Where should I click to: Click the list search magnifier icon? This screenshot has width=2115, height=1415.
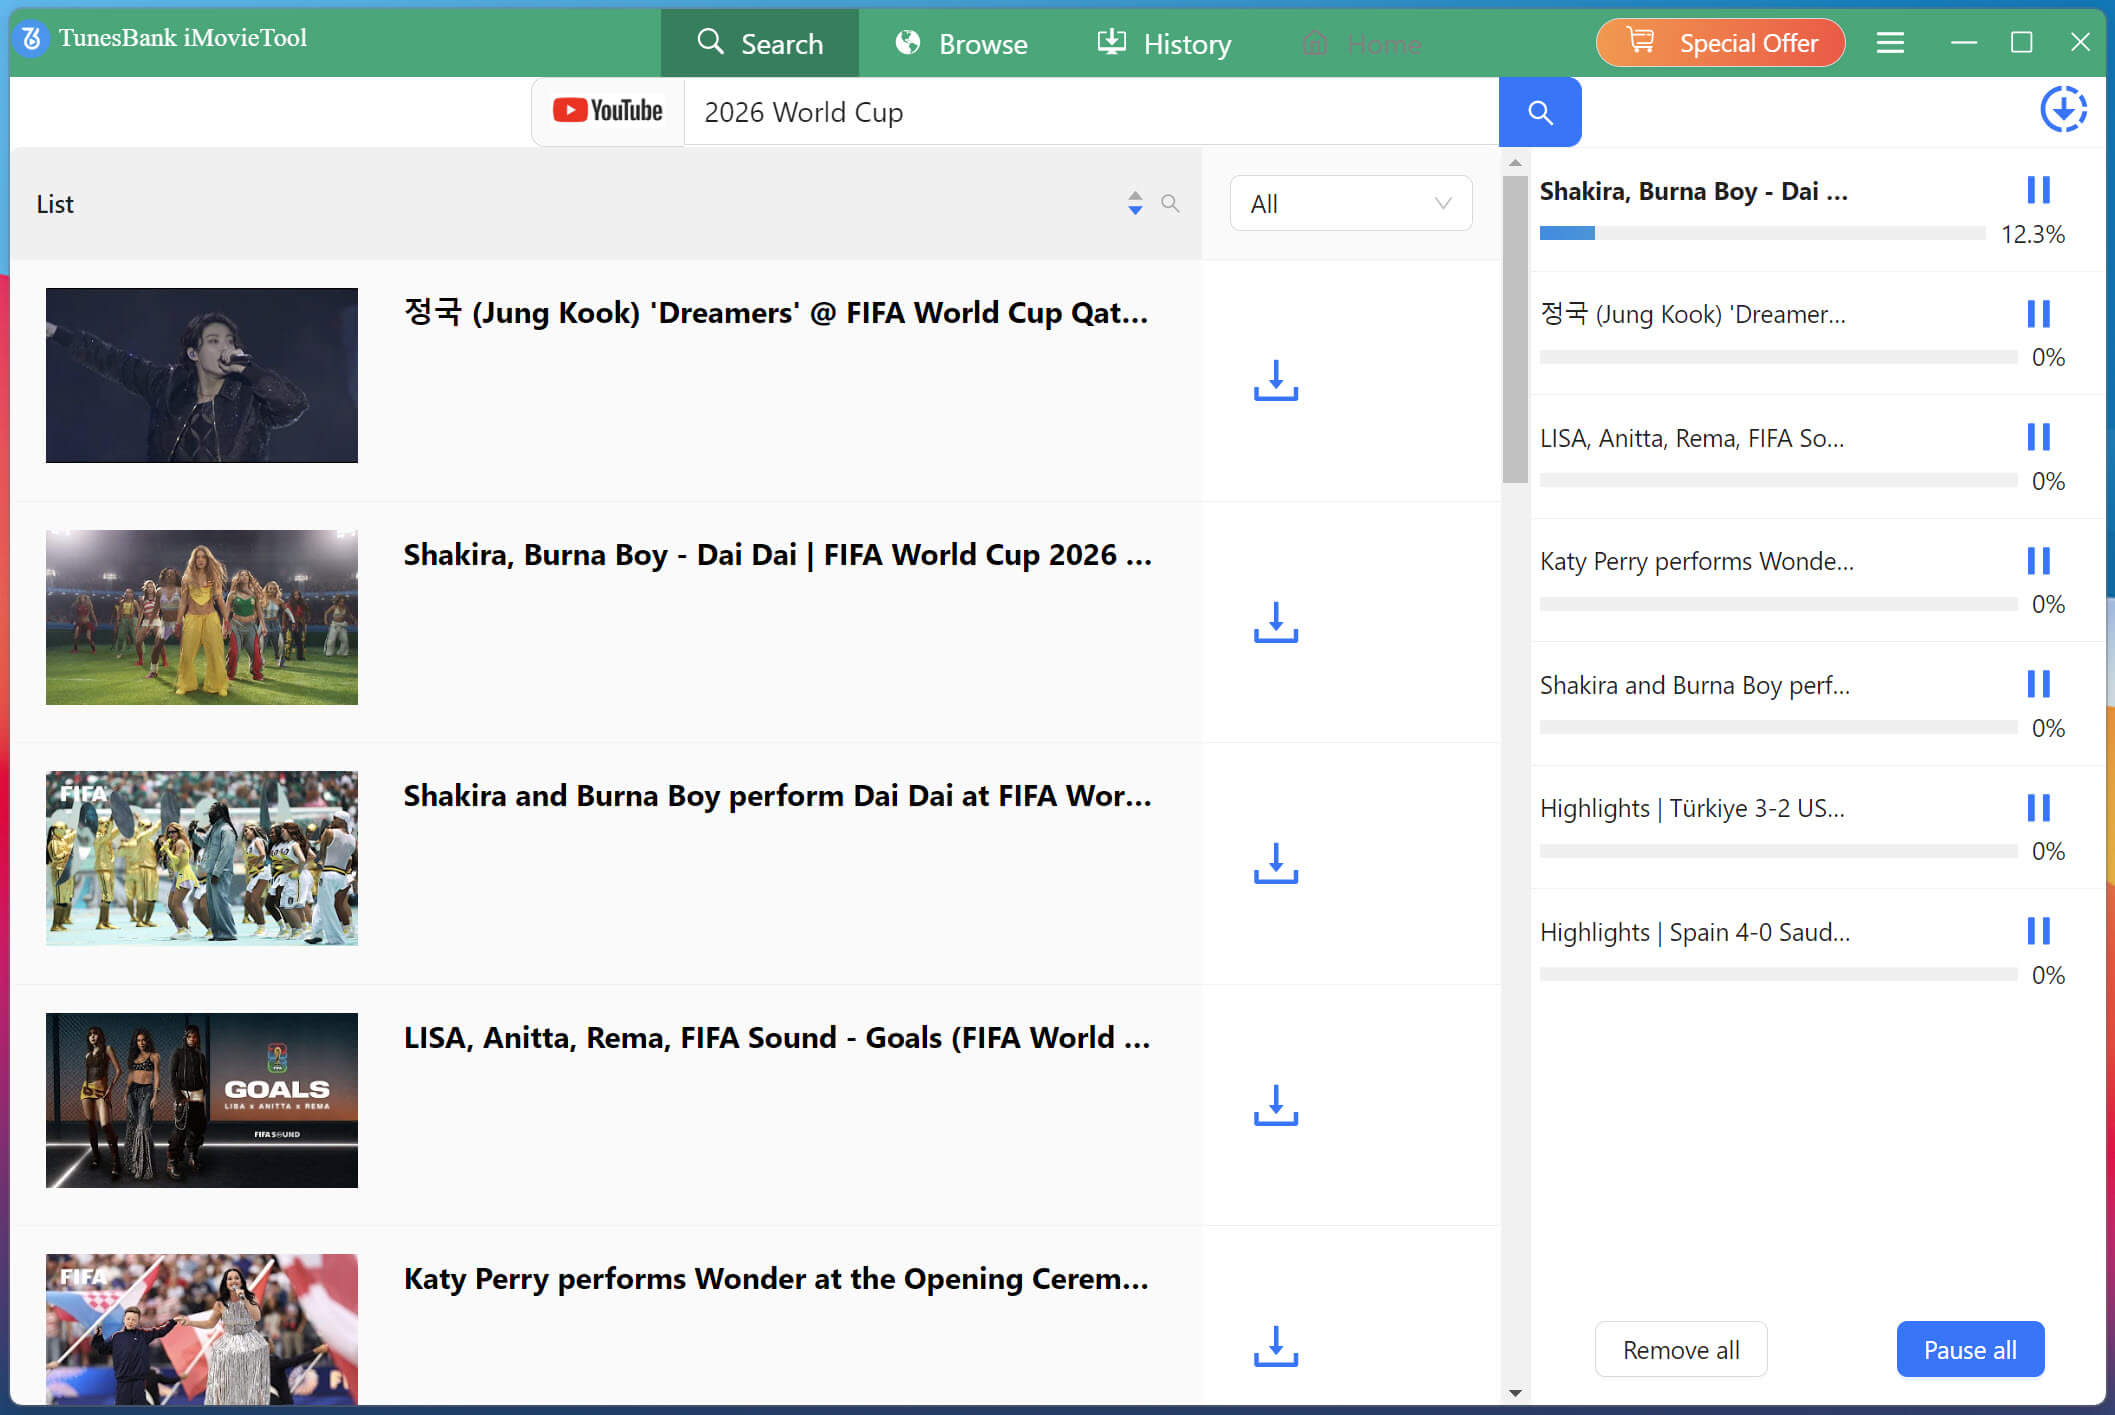pos(1170,203)
